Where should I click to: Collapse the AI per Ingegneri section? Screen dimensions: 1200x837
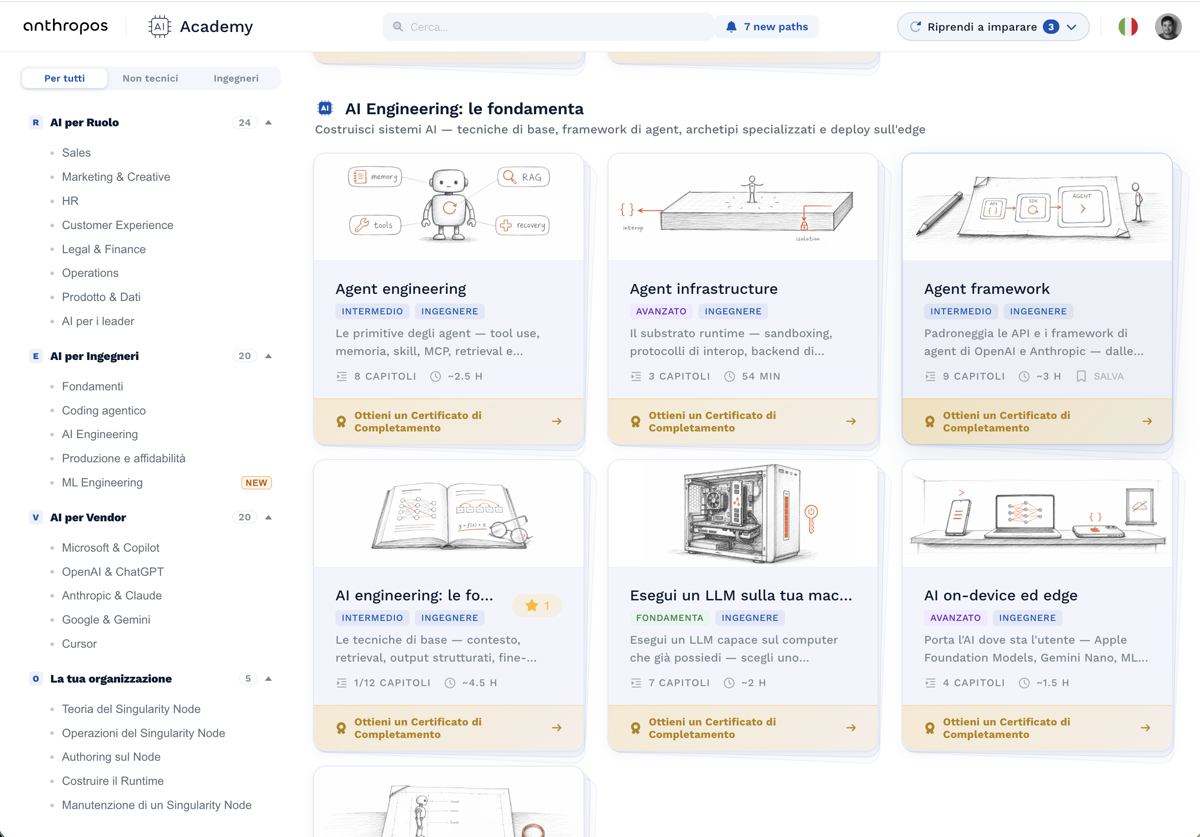point(268,356)
